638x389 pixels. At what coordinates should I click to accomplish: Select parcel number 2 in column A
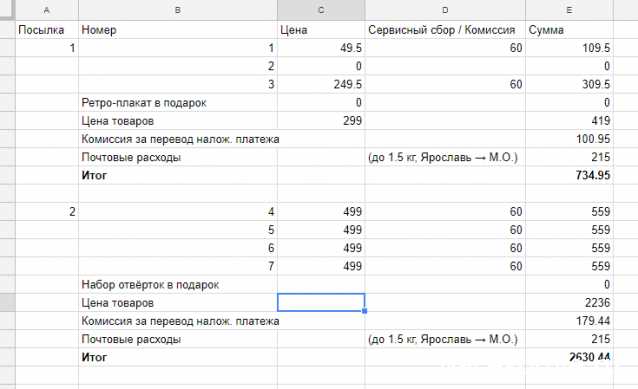pos(47,212)
